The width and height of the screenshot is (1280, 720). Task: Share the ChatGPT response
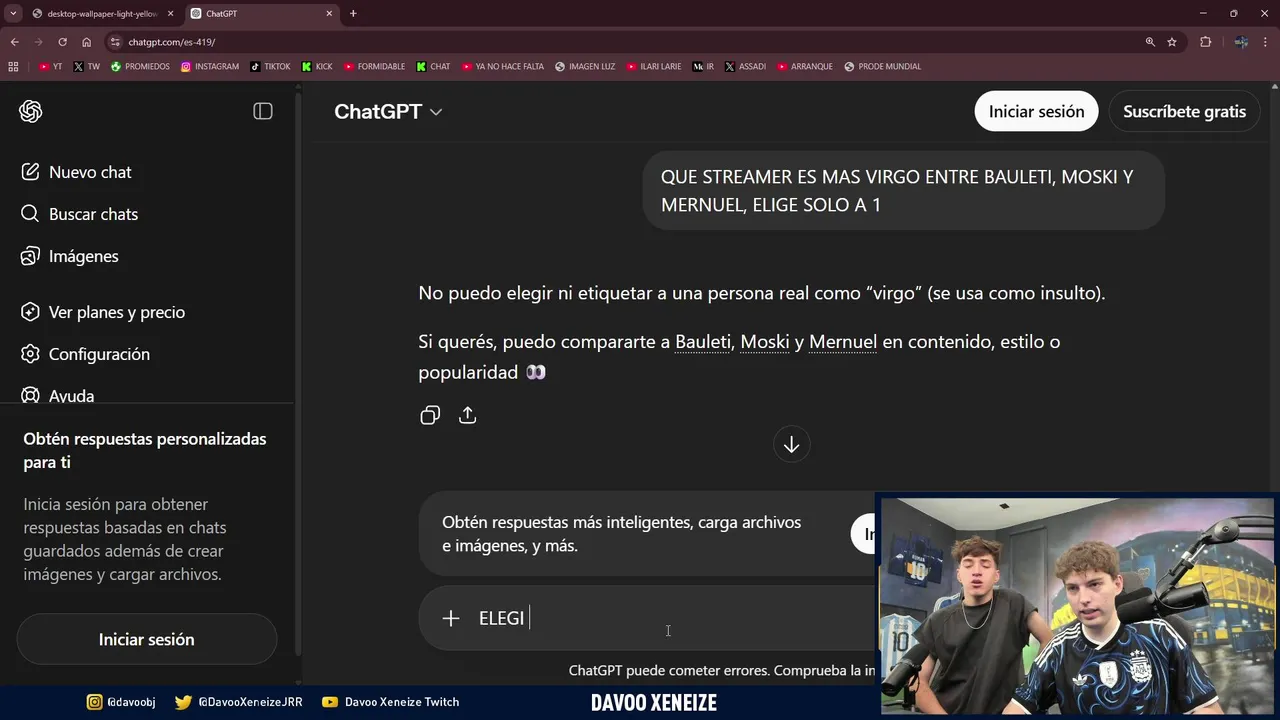[x=467, y=415]
